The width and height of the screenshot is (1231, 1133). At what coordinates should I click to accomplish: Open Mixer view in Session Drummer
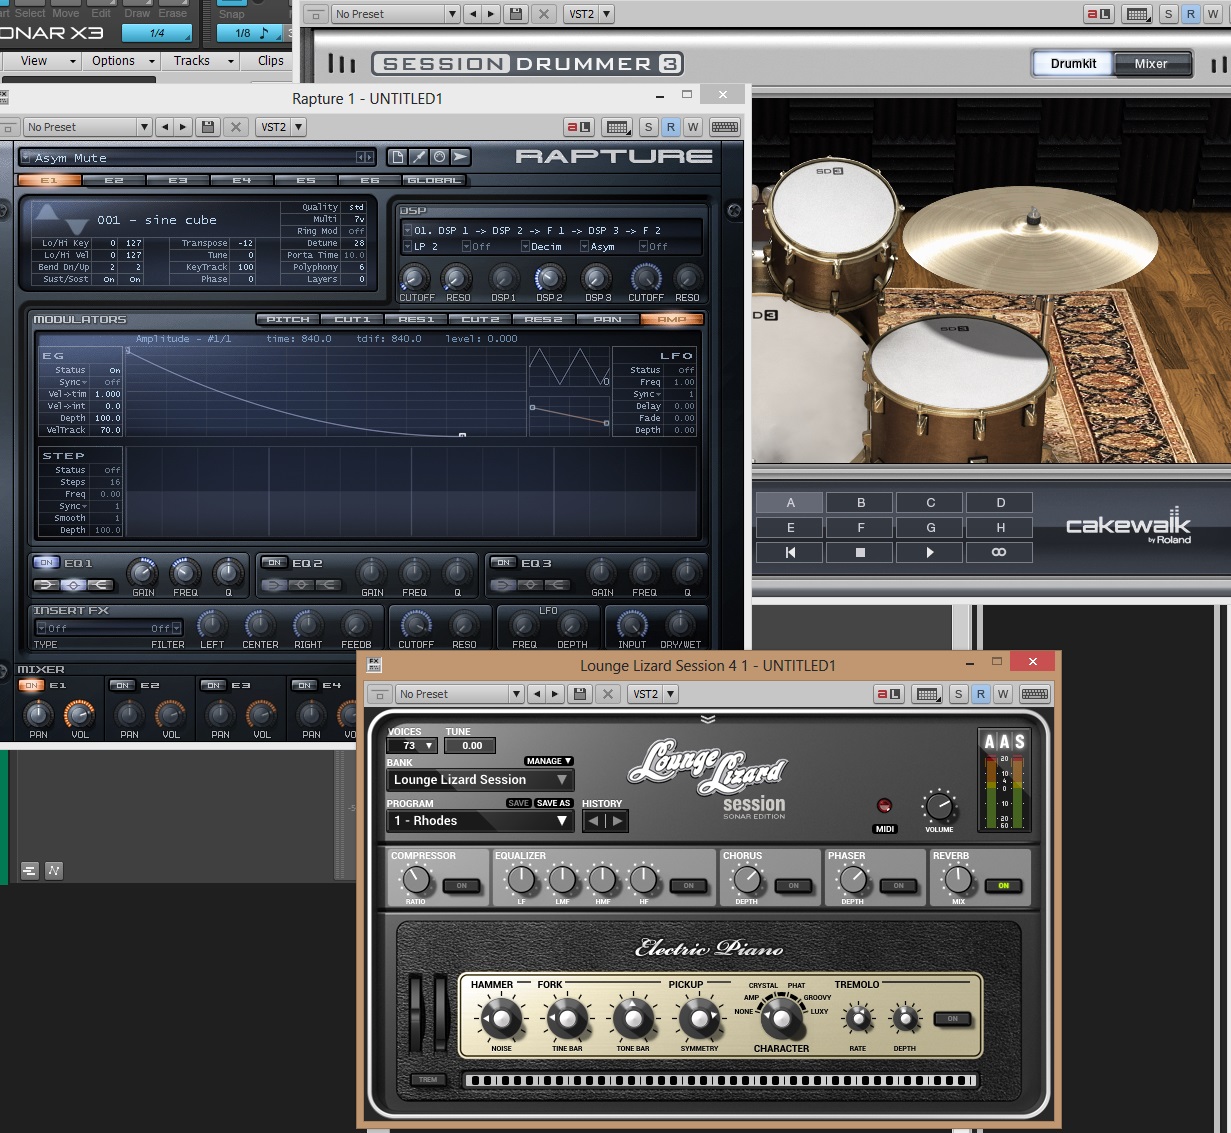tap(1151, 63)
